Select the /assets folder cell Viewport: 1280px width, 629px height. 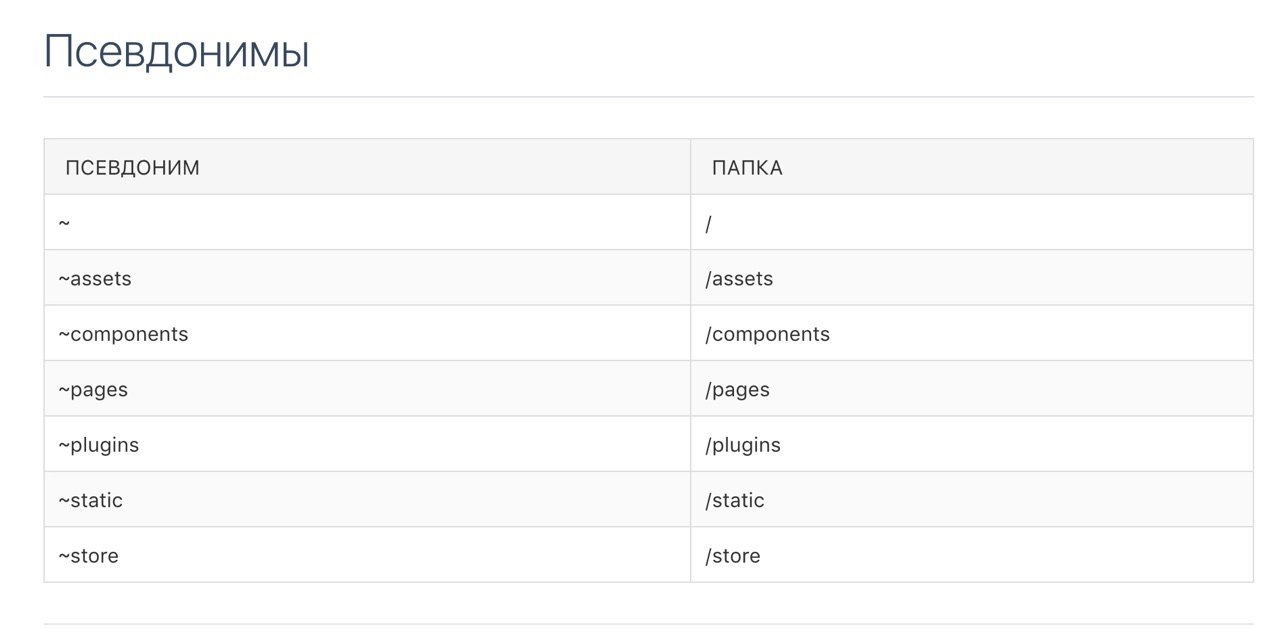pyautogui.click(x=972, y=278)
